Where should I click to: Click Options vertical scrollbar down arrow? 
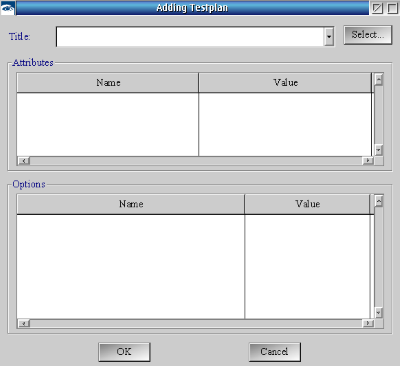(x=378, y=313)
